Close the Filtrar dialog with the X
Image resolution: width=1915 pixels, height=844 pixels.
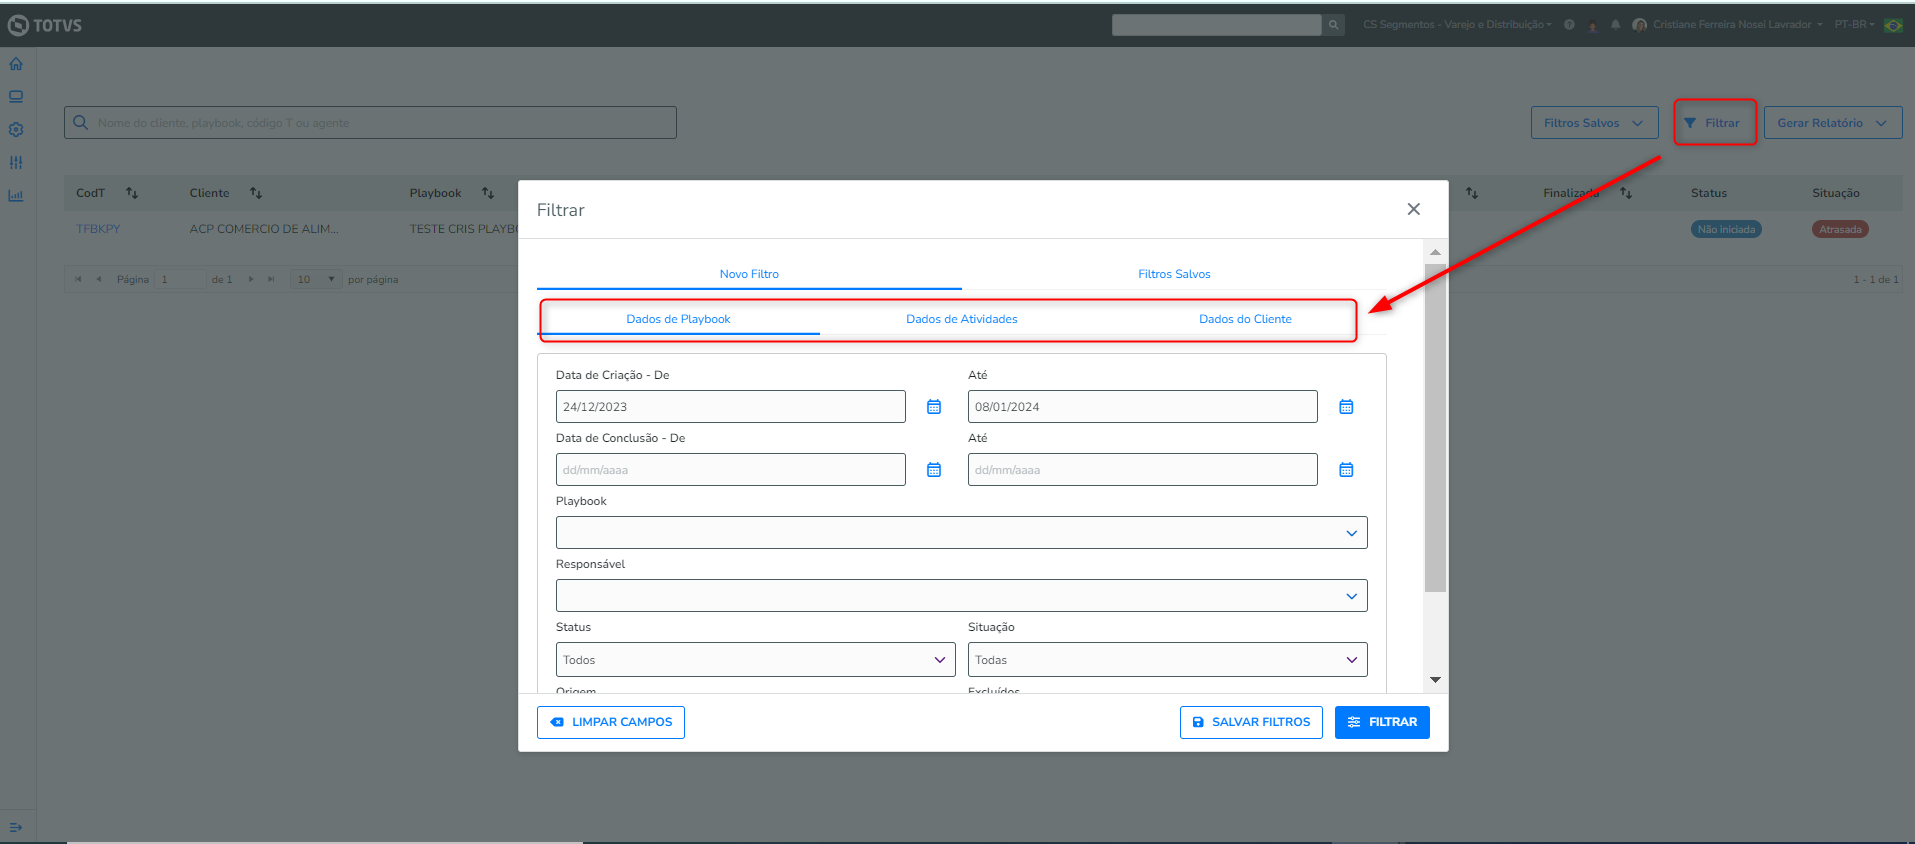point(1413,209)
